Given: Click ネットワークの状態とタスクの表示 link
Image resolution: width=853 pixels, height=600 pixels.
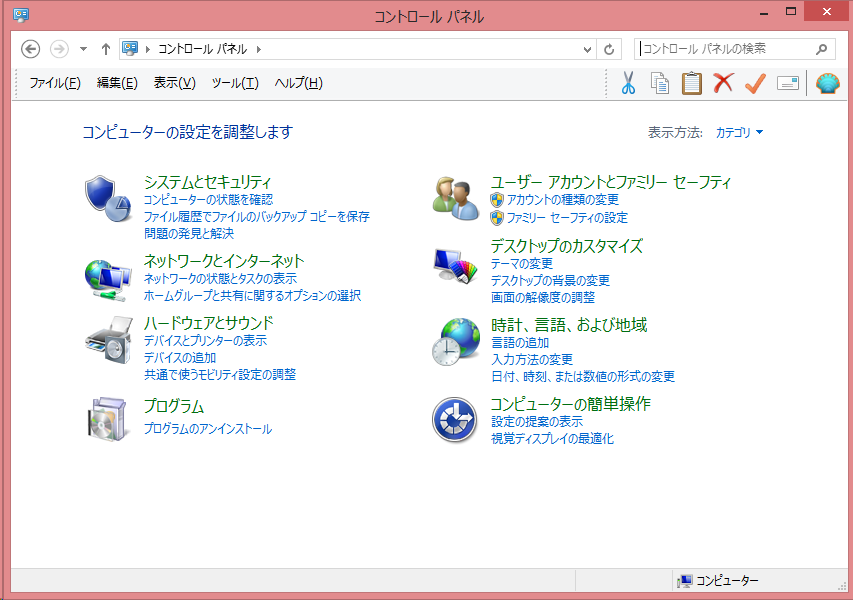Looking at the screenshot, I should coord(220,279).
